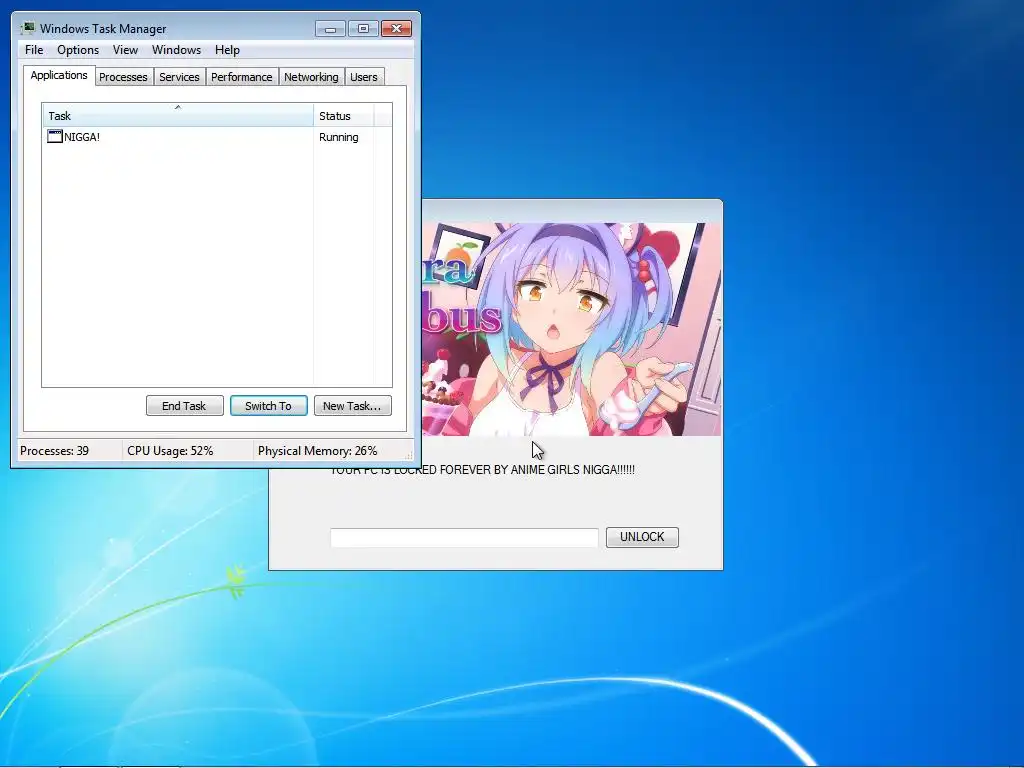Switch to the Networking tab
1024x768 pixels.
pos(311,77)
